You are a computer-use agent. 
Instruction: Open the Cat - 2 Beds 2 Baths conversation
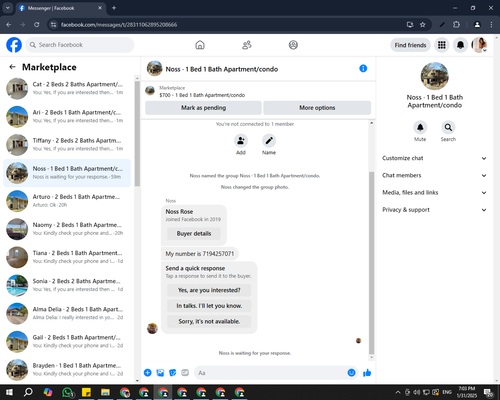coord(67,88)
